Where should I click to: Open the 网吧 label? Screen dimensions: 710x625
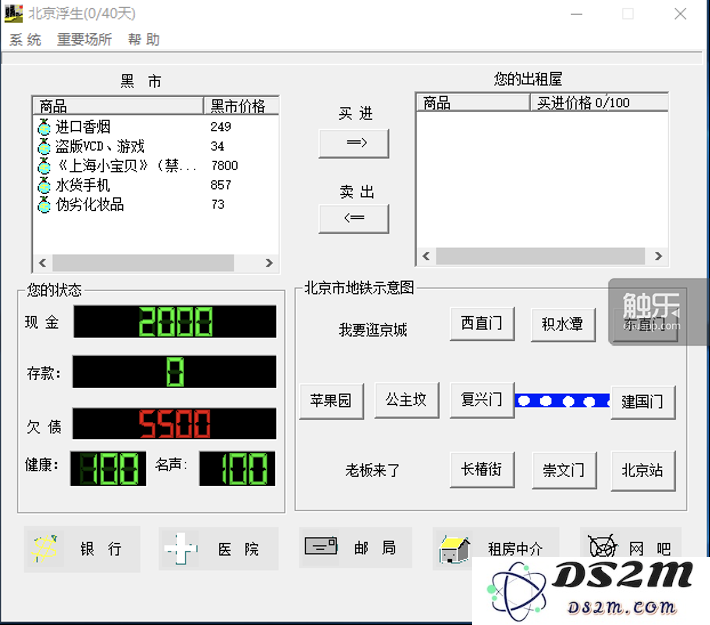coord(650,549)
